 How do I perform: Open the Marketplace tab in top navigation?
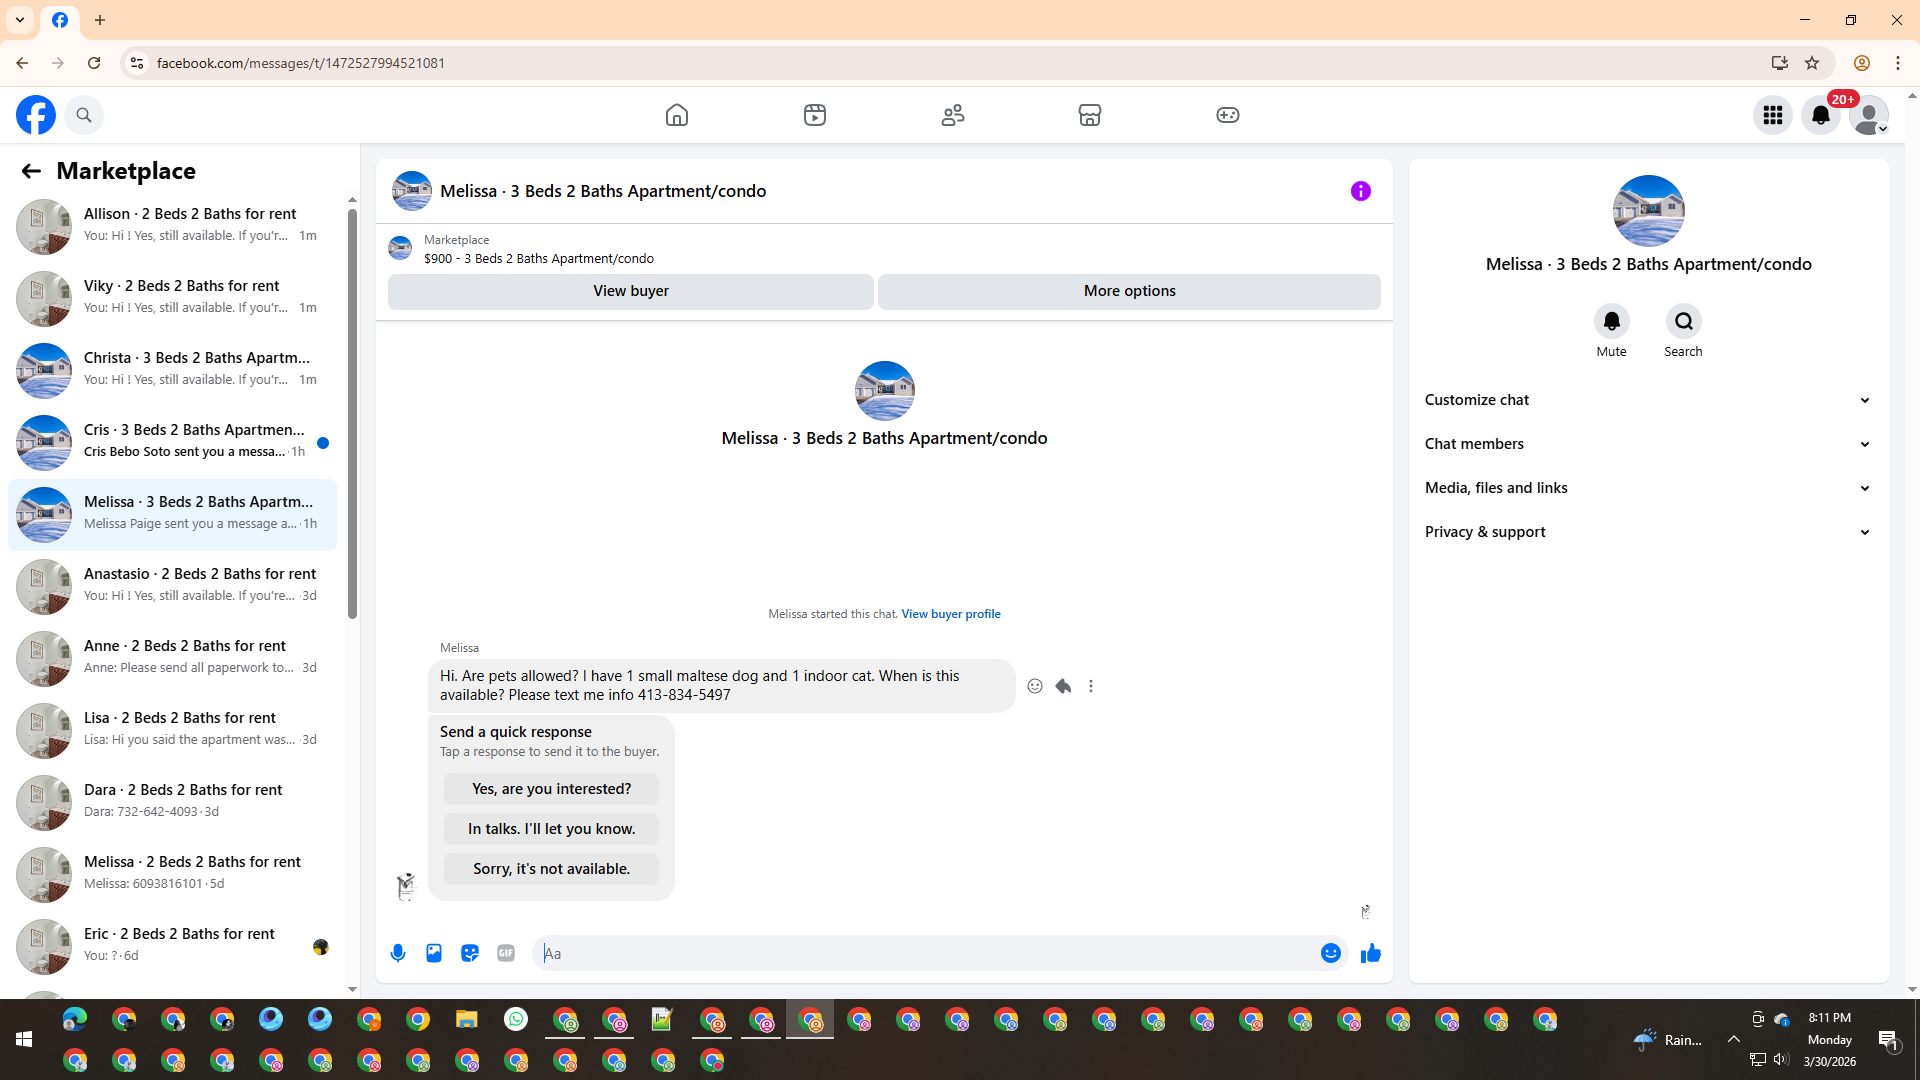pyautogui.click(x=1090, y=115)
